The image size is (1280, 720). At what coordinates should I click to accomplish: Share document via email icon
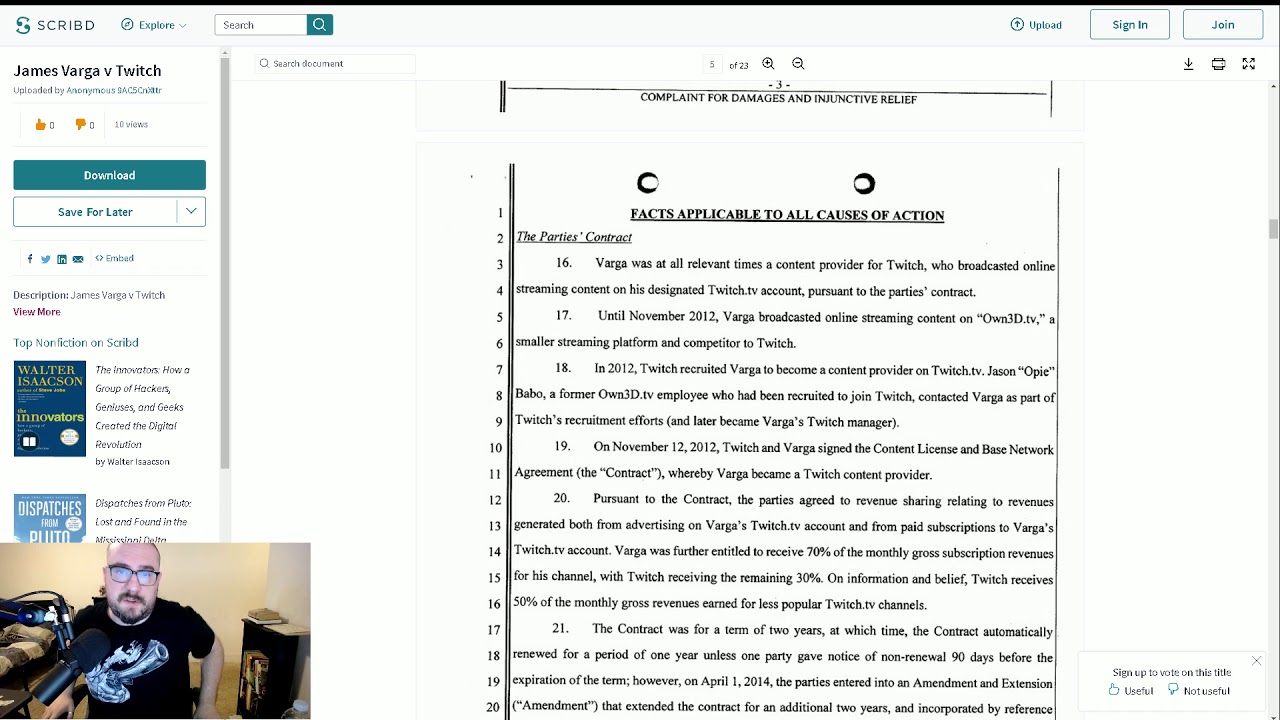[x=78, y=259]
